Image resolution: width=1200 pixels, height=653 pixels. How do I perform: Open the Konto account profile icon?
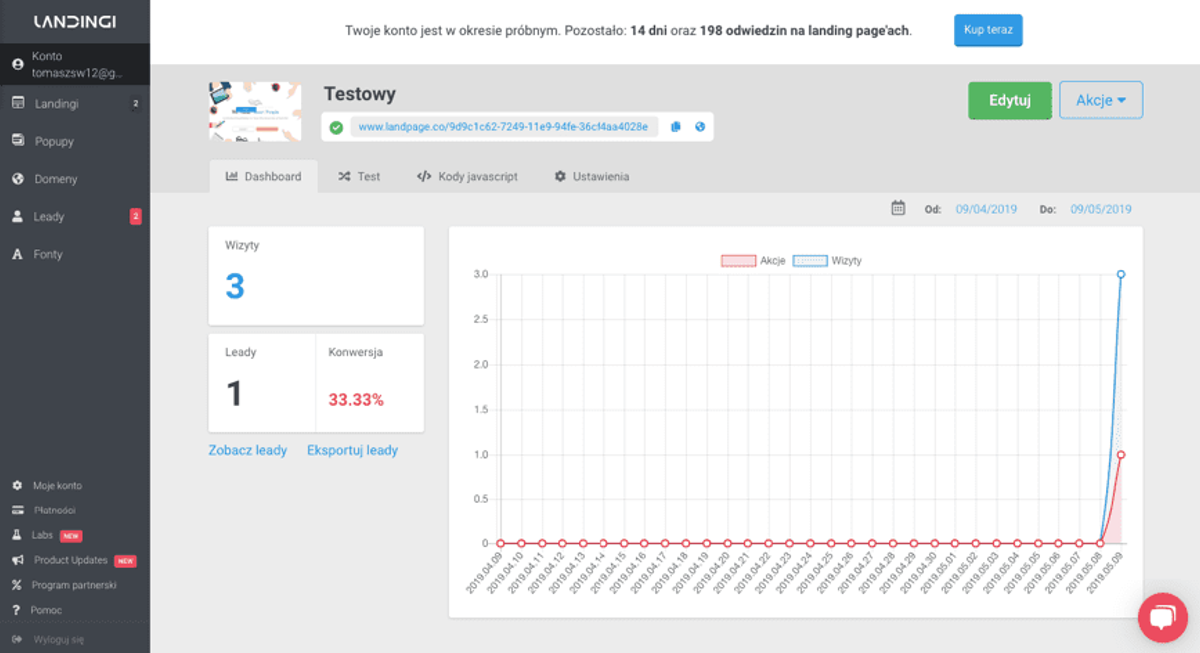pos(17,64)
